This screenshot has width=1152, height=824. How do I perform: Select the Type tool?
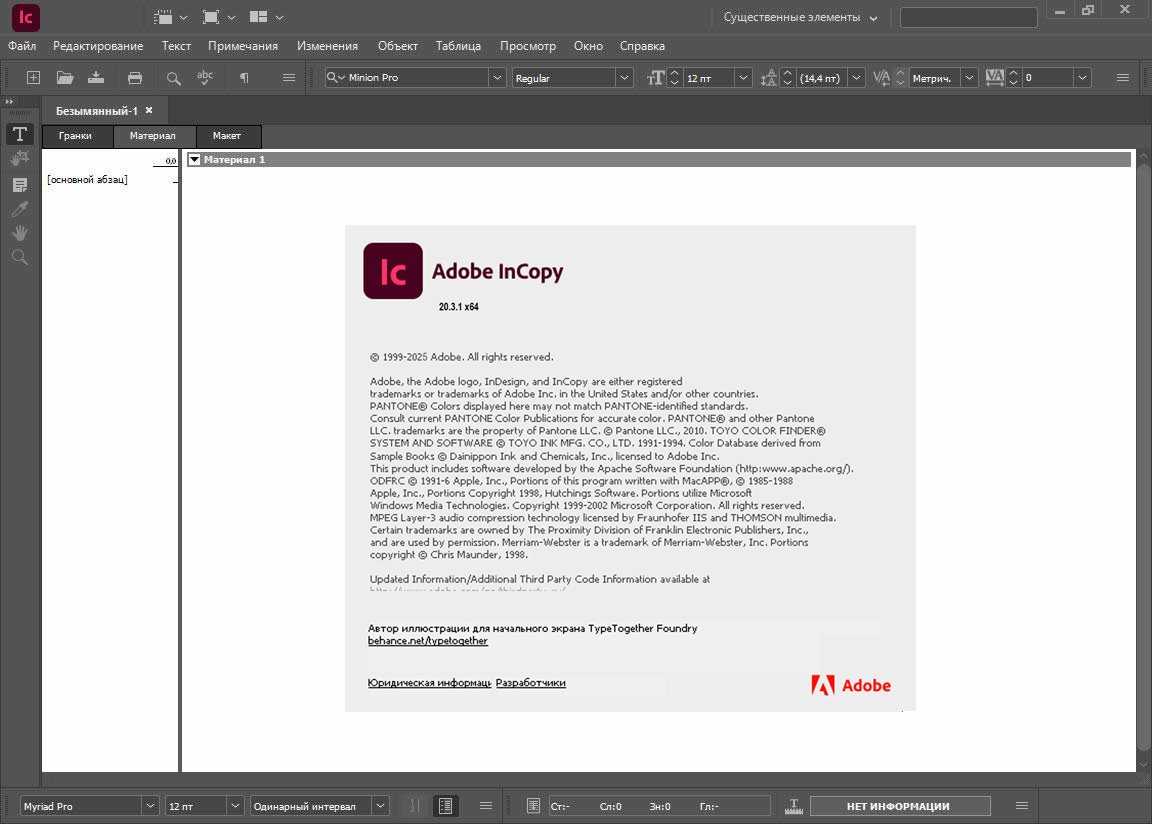(x=20, y=134)
